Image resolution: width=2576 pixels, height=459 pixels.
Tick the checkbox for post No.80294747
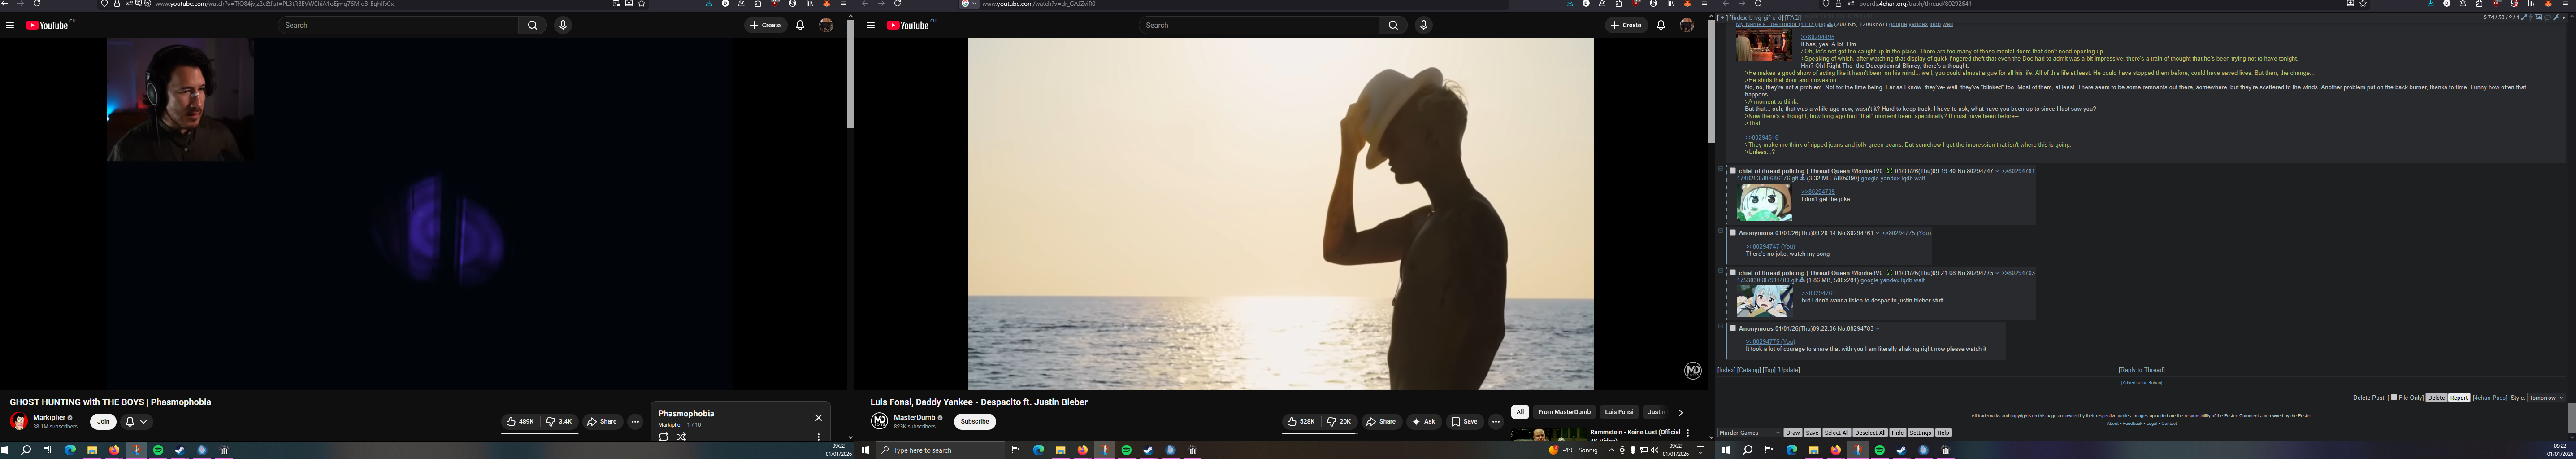click(x=1733, y=171)
